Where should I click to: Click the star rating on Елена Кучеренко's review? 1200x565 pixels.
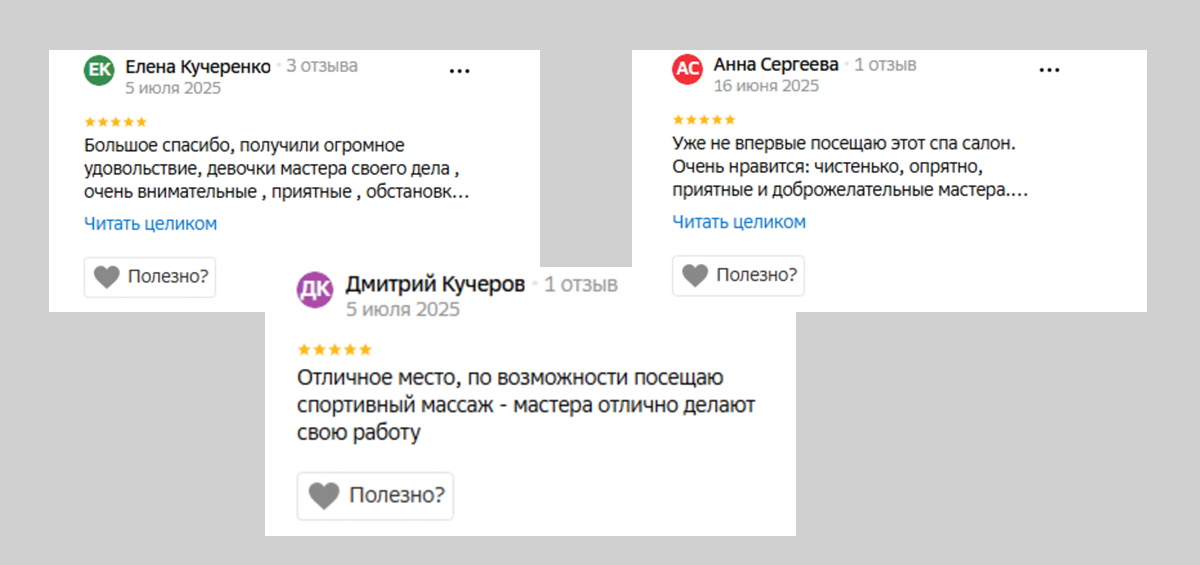(x=115, y=122)
